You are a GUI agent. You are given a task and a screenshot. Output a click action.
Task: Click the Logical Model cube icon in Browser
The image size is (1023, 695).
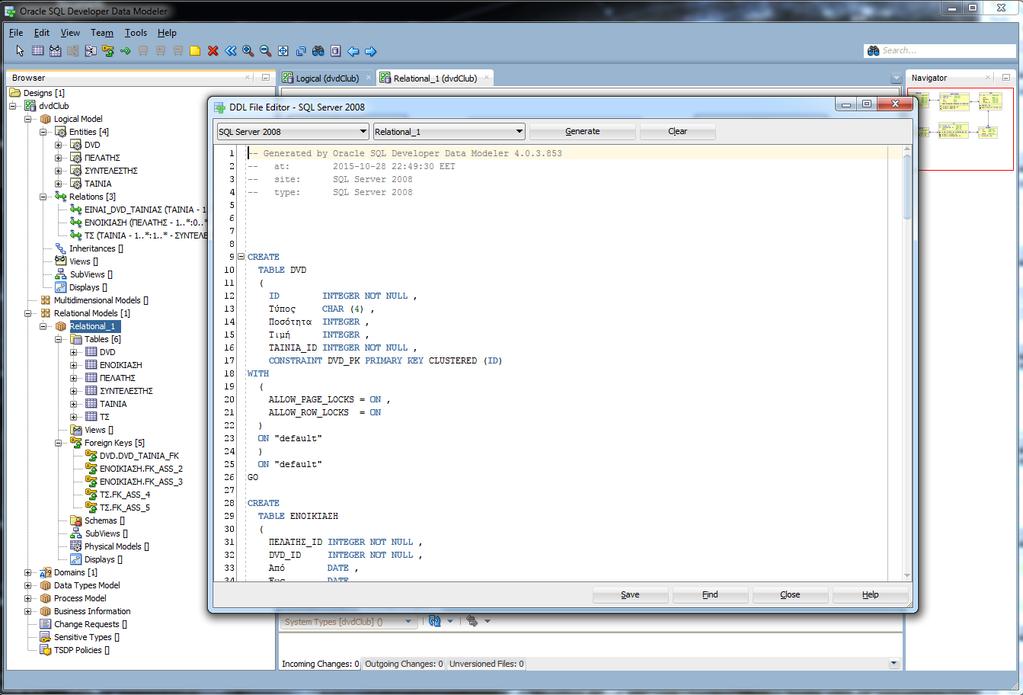point(45,119)
